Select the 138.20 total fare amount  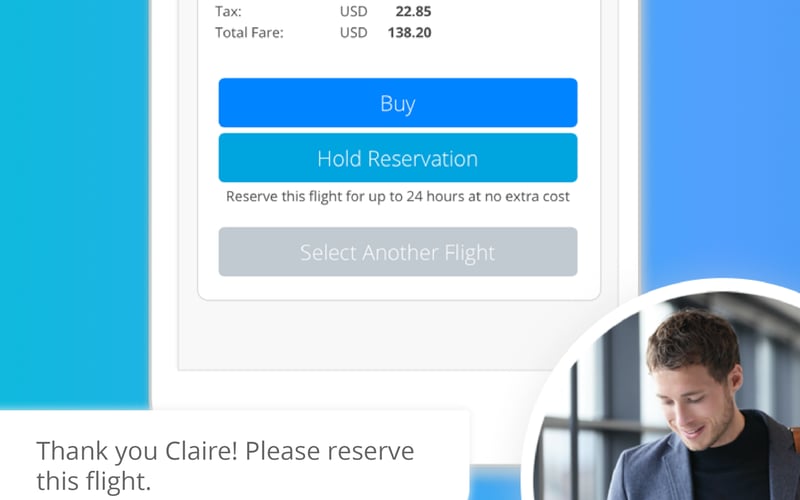(x=409, y=33)
